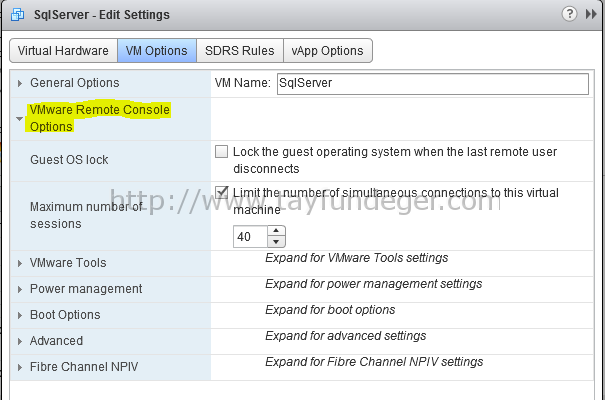Click the maximum sessions value field showing 40
This screenshot has width=605, height=400.
point(250,236)
